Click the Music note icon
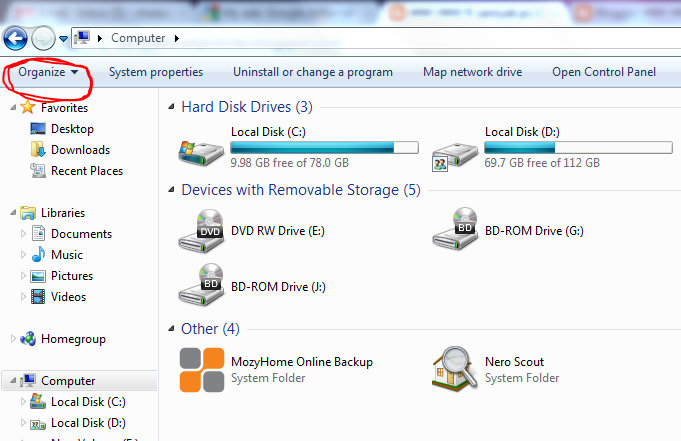Screen dimensions: 681x441 [38, 254]
